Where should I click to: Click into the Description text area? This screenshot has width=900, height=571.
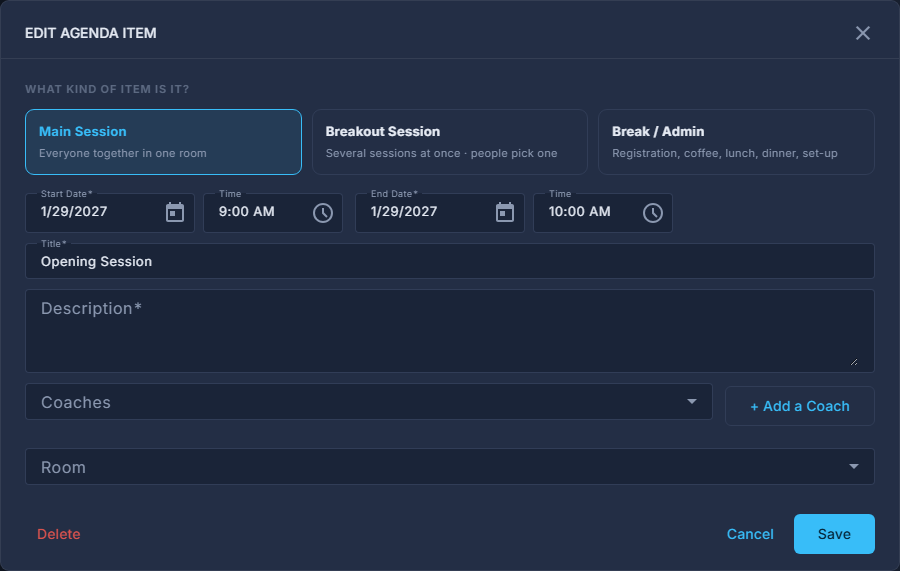pos(450,331)
